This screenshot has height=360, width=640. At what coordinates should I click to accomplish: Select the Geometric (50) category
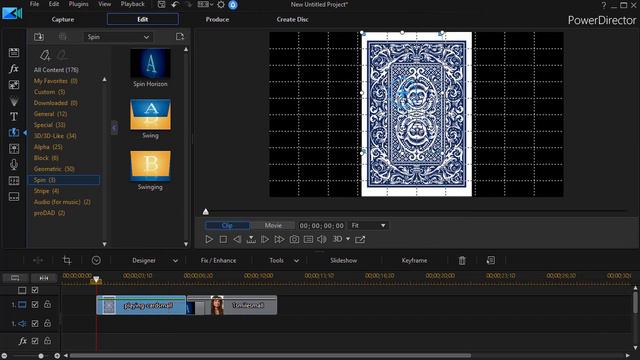coord(54,169)
